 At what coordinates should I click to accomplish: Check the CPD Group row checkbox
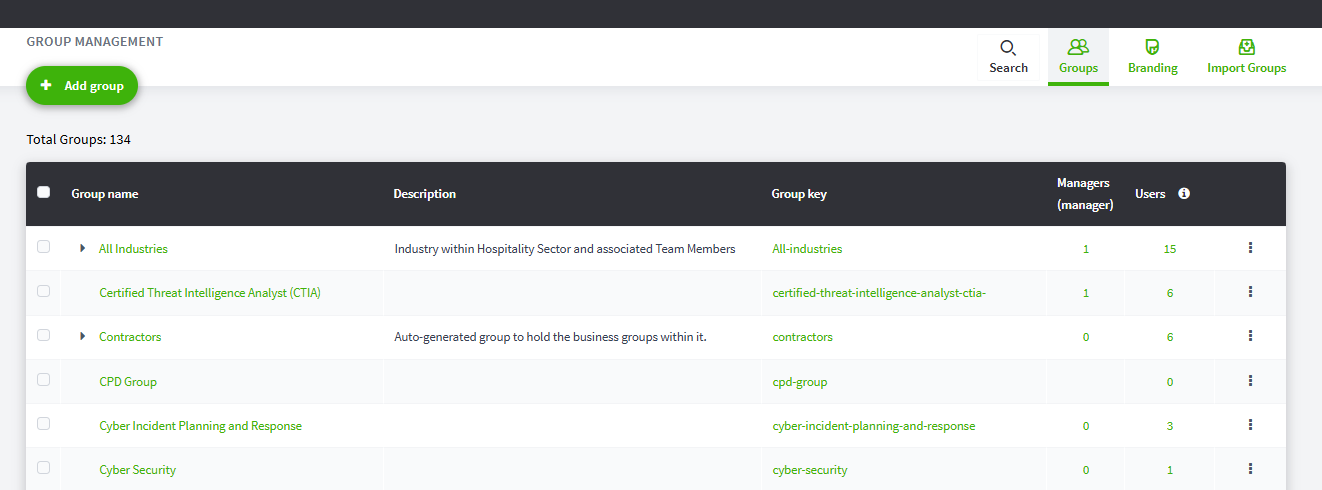43,380
